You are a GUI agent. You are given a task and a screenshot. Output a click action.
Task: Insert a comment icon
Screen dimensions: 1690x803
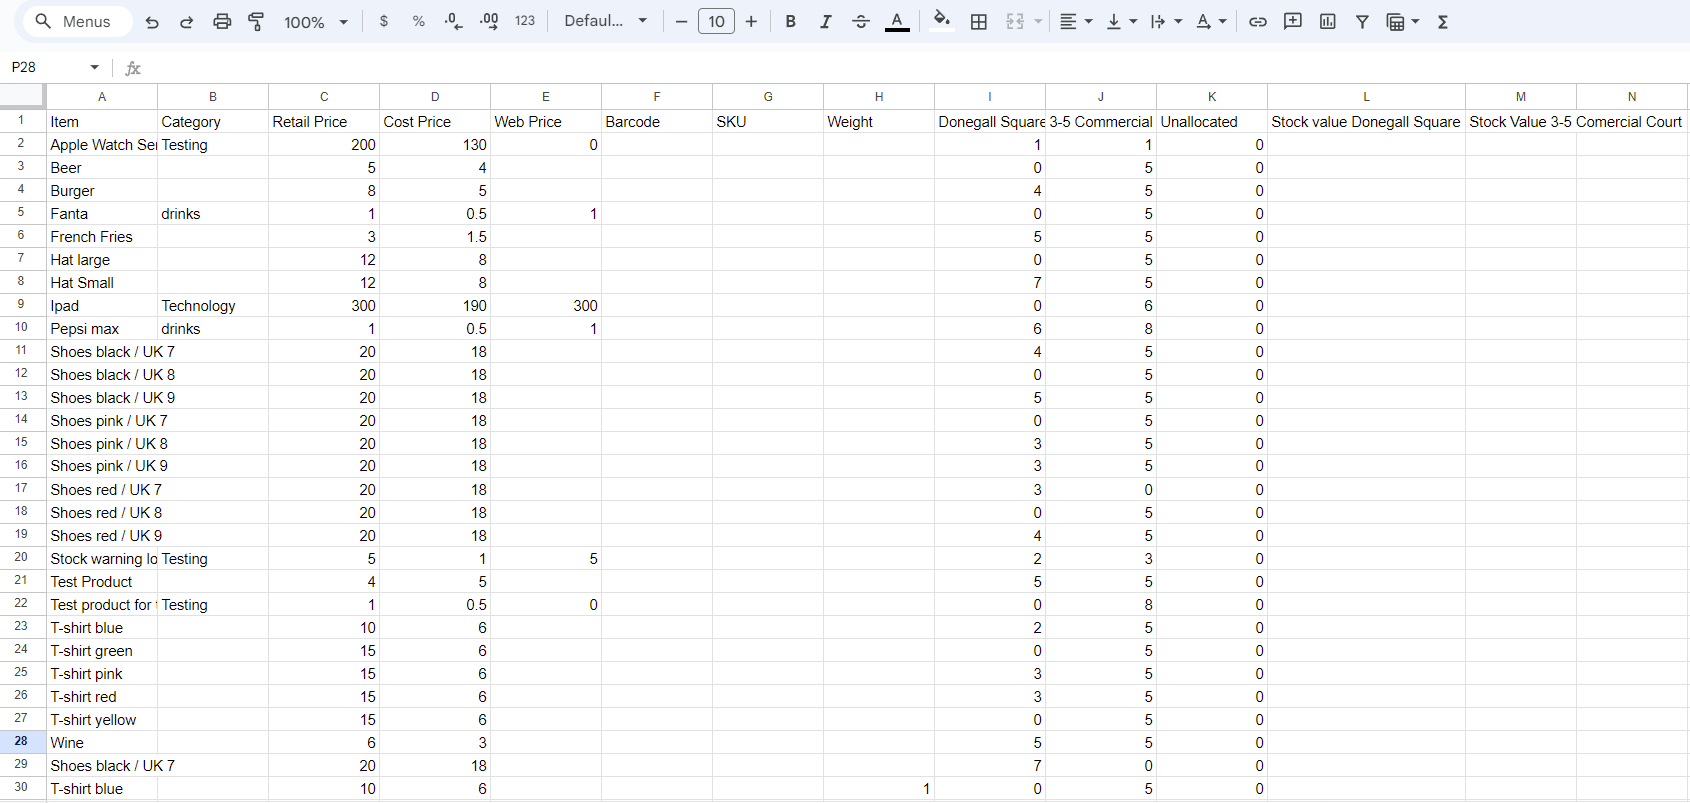(1293, 21)
